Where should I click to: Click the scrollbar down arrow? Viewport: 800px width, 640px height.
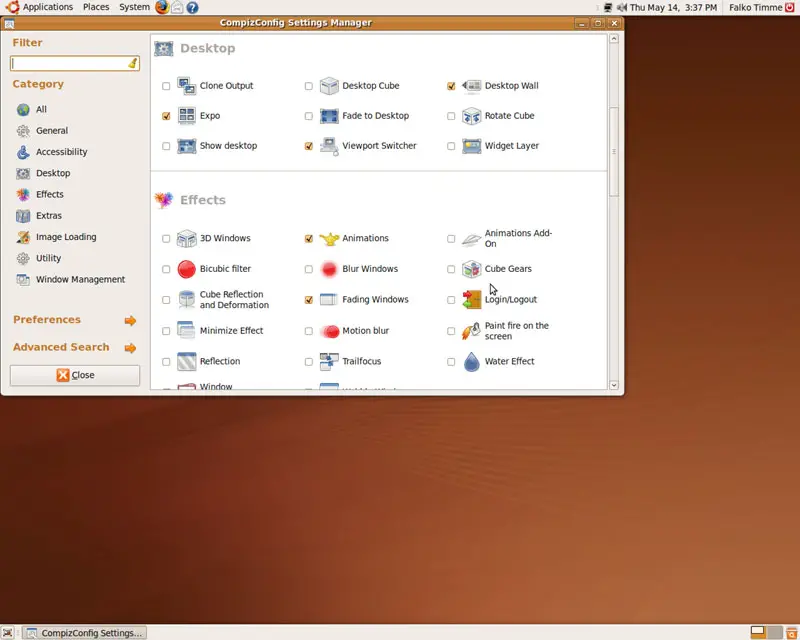point(614,385)
